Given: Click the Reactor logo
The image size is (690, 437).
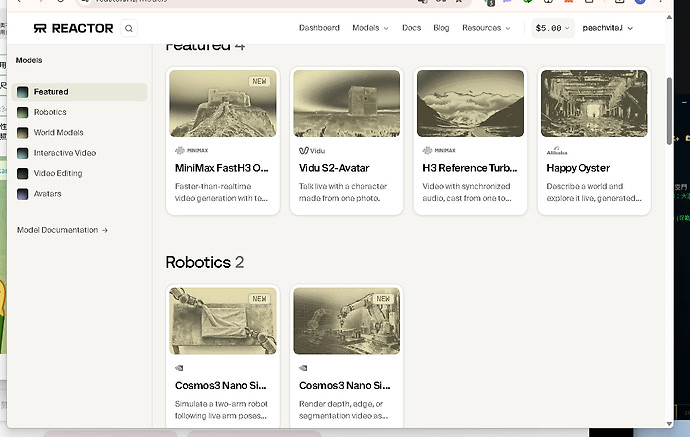Looking at the screenshot, I should click(x=73, y=28).
